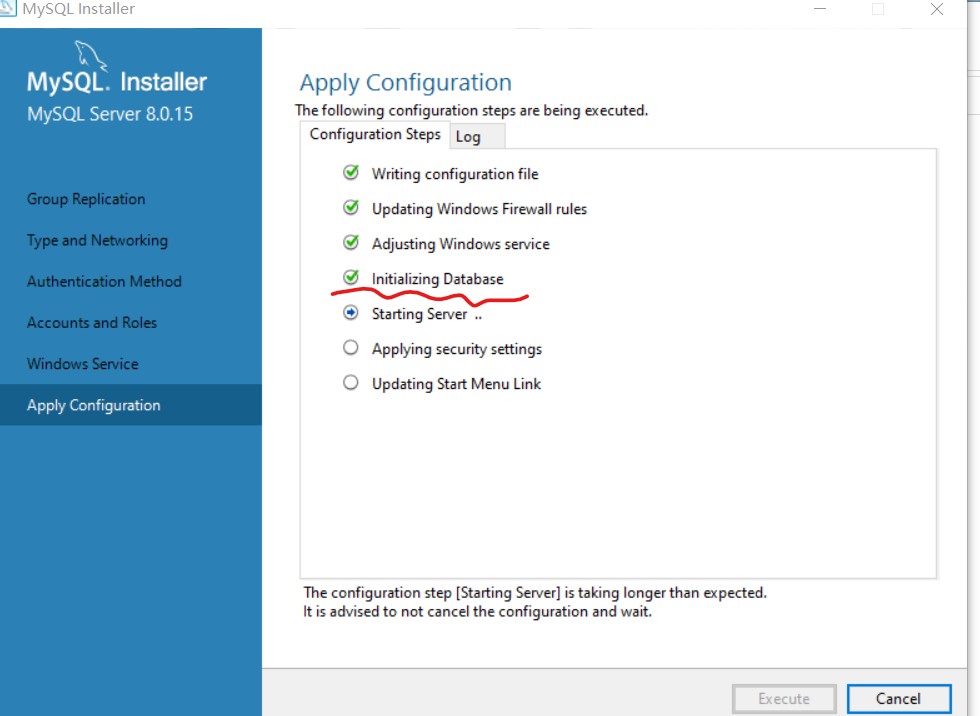
Task: Click 'The following configuration steps' description
Action: click(472, 111)
